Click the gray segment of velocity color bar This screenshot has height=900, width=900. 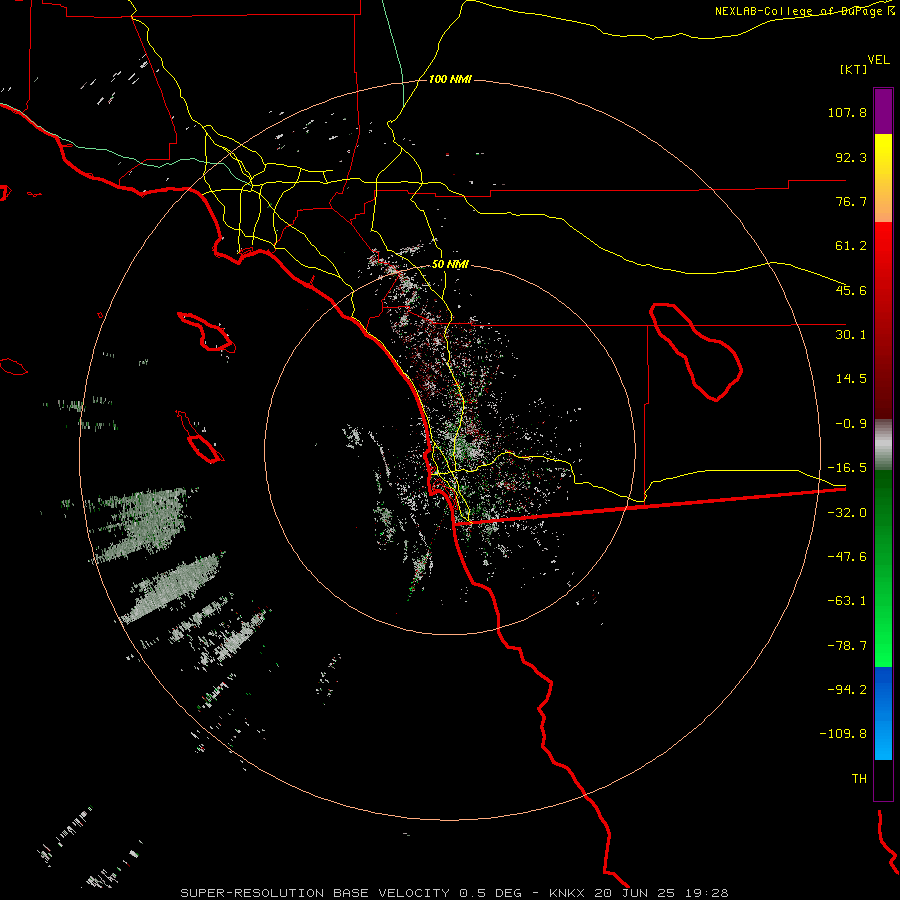883,445
